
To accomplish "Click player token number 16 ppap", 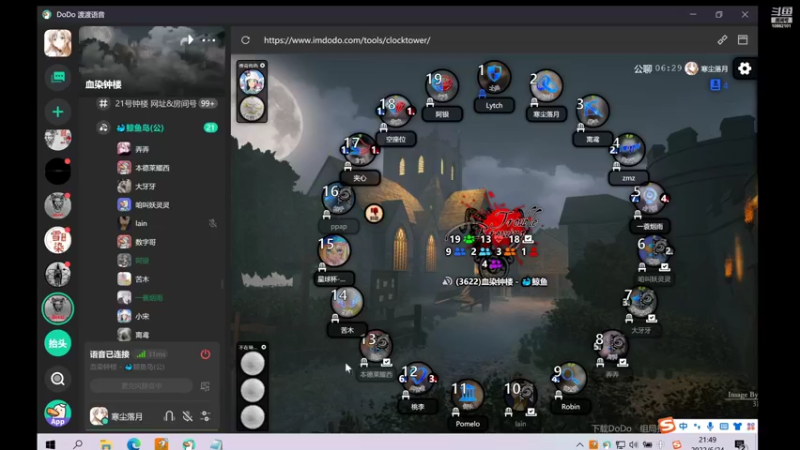I will [338, 198].
